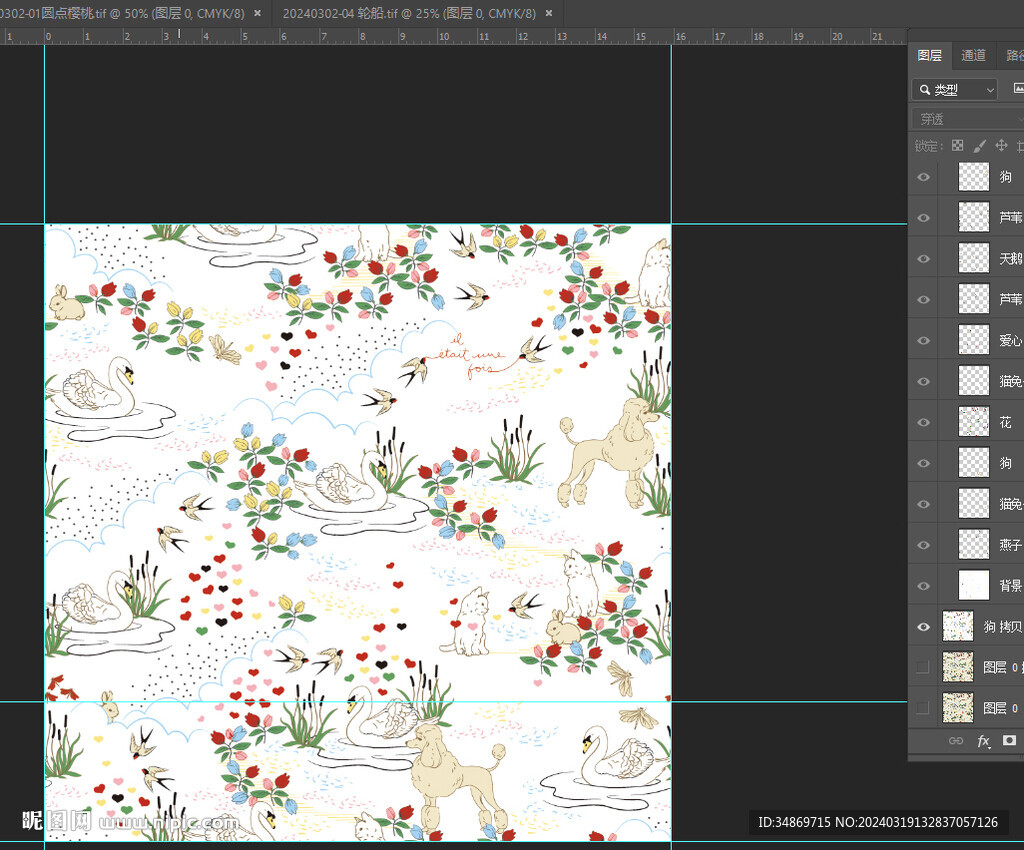Select the layer named 爱心

tap(1011, 340)
